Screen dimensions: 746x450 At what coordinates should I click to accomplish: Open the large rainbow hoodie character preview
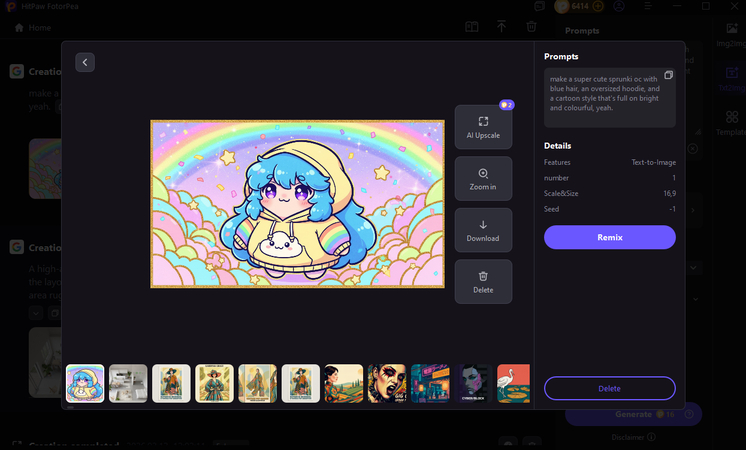point(297,204)
